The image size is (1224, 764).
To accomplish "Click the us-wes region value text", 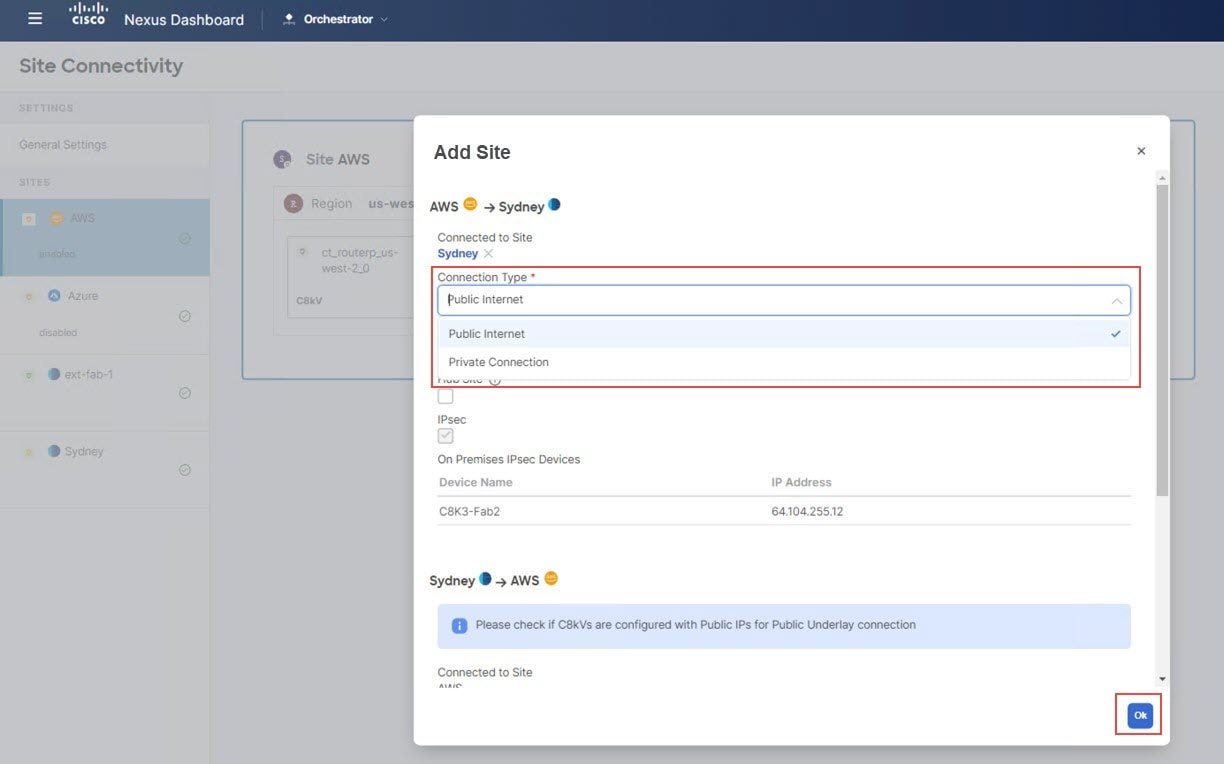I will pyautogui.click(x=391, y=203).
